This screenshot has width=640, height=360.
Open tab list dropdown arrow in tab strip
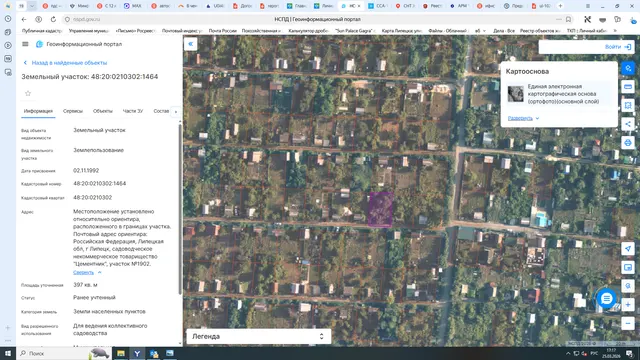coord(32,6)
